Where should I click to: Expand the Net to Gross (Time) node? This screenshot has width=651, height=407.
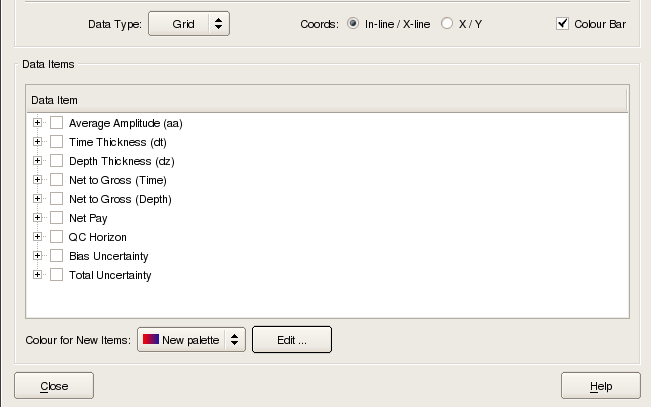38,180
